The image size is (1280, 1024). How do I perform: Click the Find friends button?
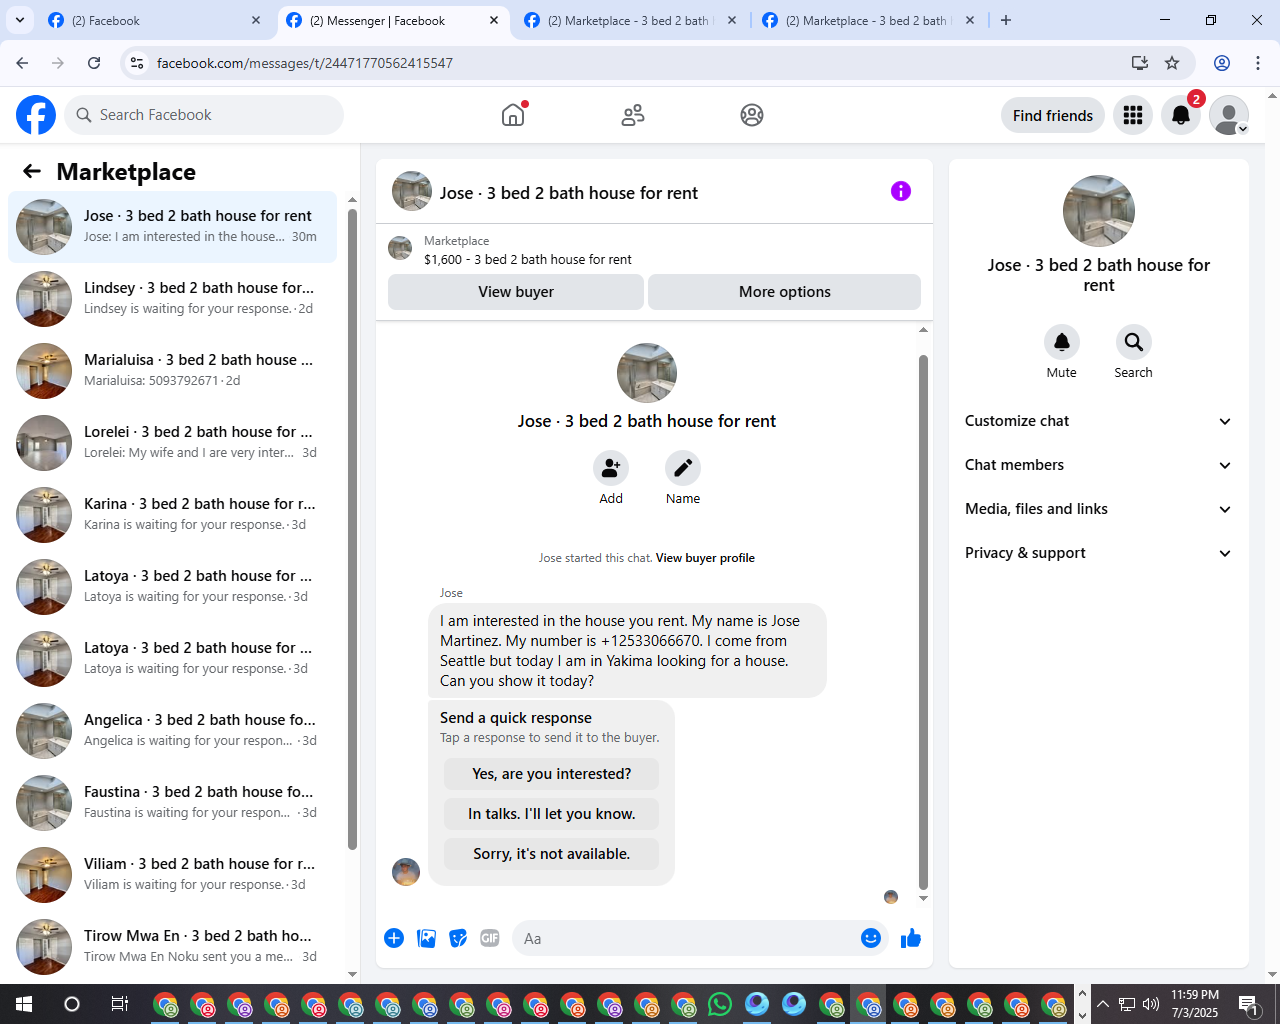[1053, 115]
